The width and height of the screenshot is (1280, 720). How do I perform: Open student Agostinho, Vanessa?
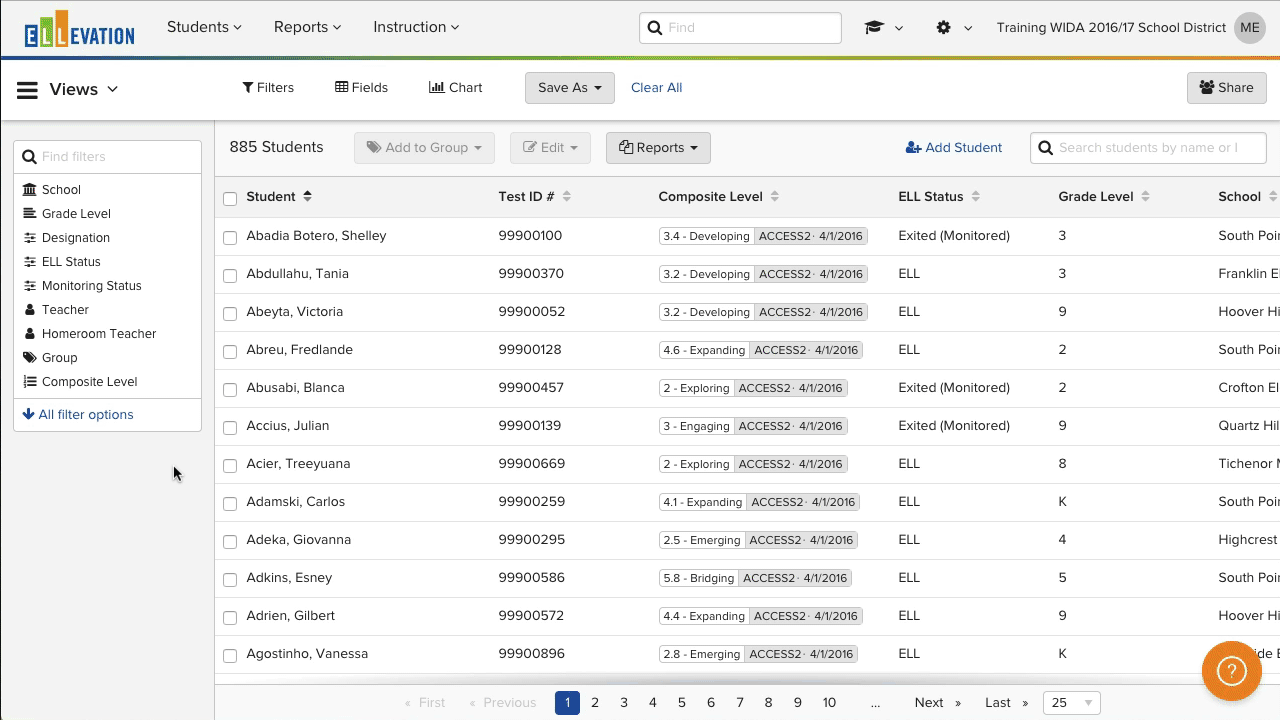pyautogui.click(x=307, y=654)
